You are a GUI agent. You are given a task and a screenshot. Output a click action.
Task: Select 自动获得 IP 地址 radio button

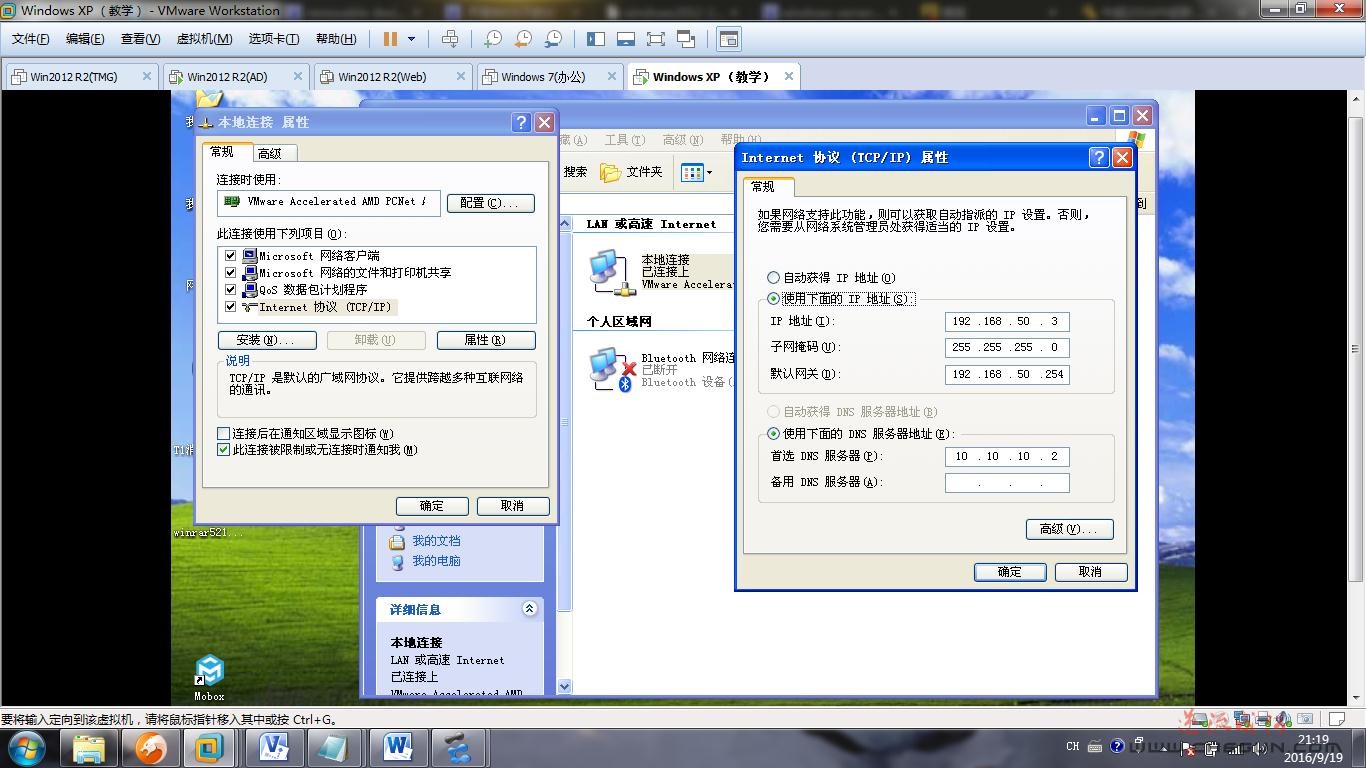[x=773, y=278]
